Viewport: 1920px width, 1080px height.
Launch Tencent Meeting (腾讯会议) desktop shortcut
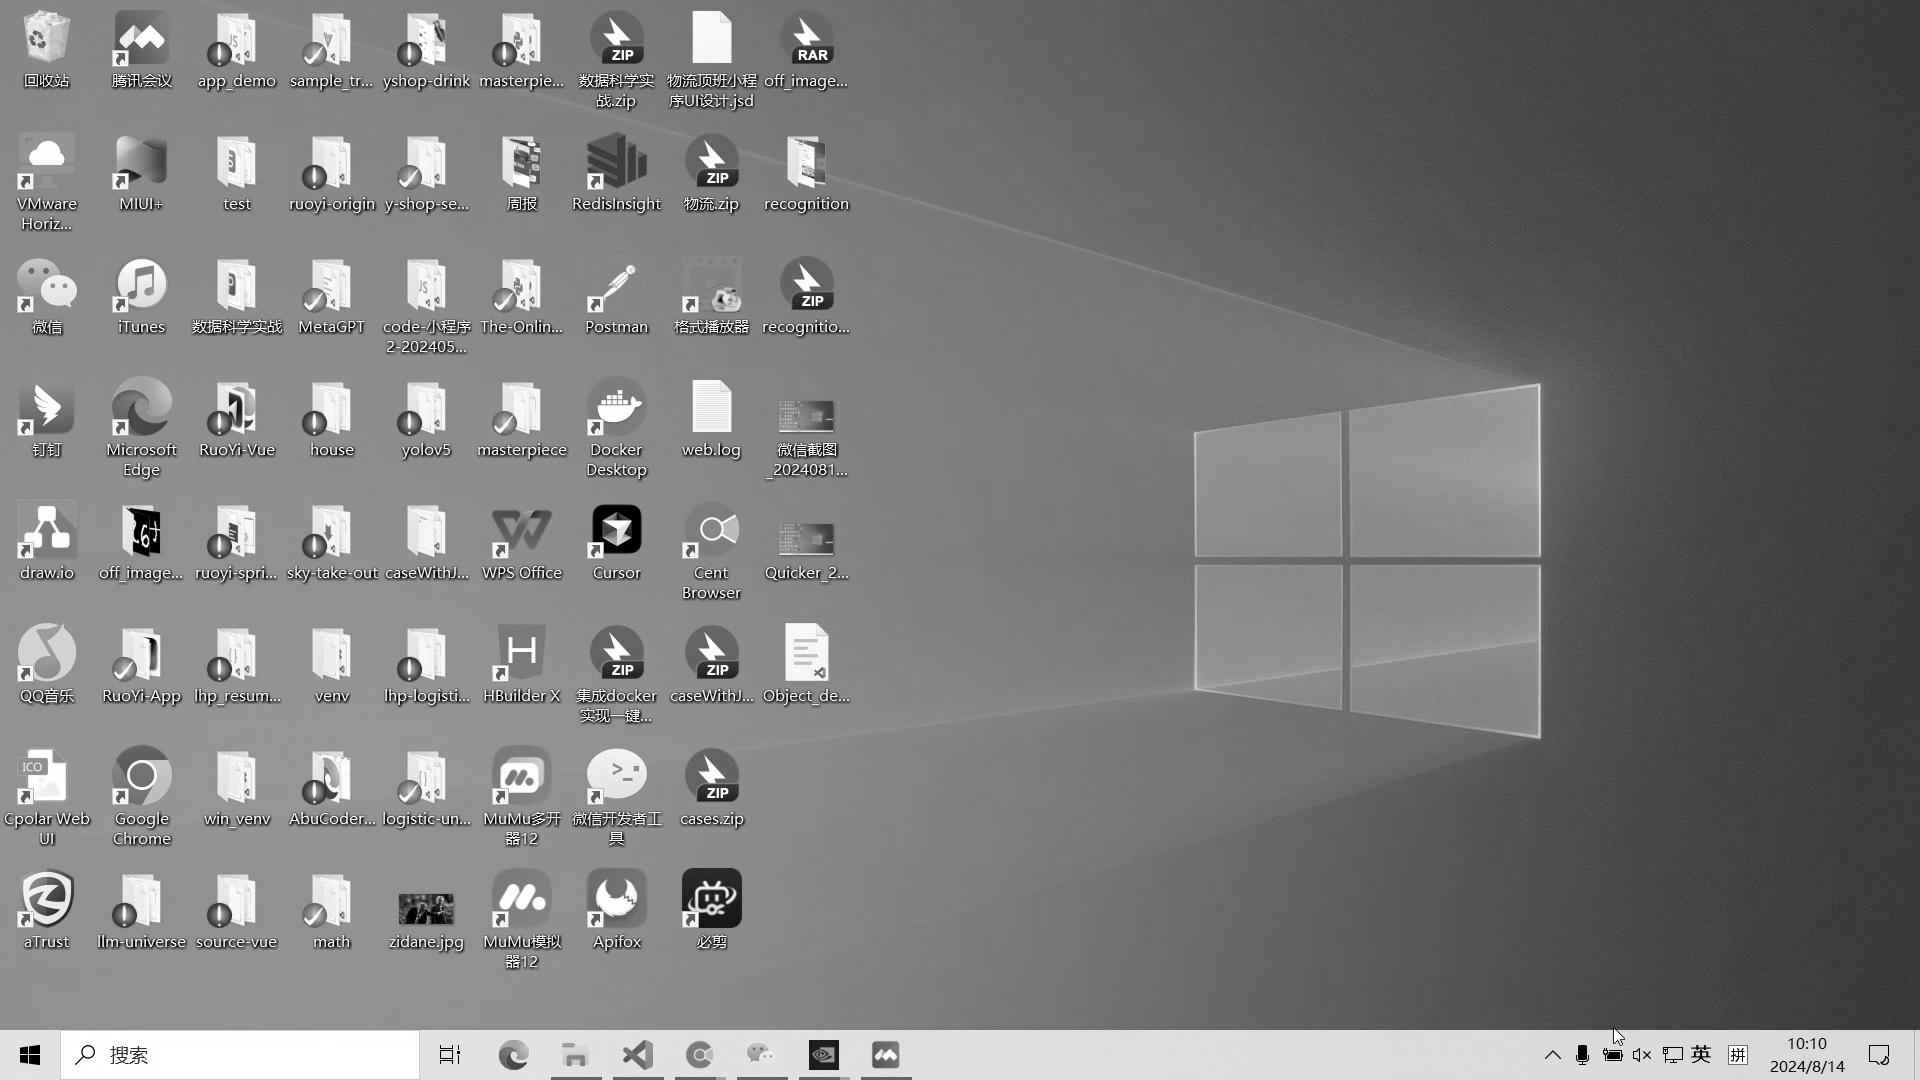click(141, 50)
